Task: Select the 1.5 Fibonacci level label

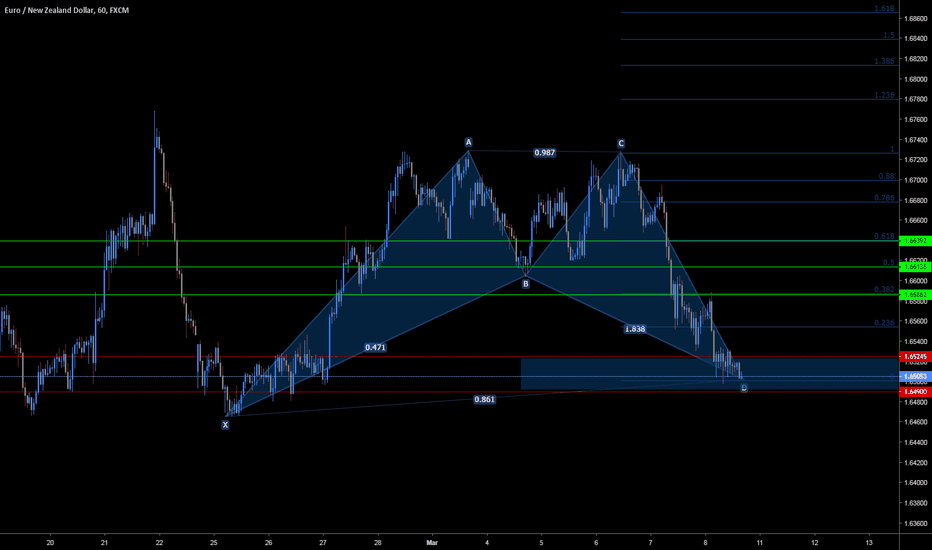Action: (889, 35)
